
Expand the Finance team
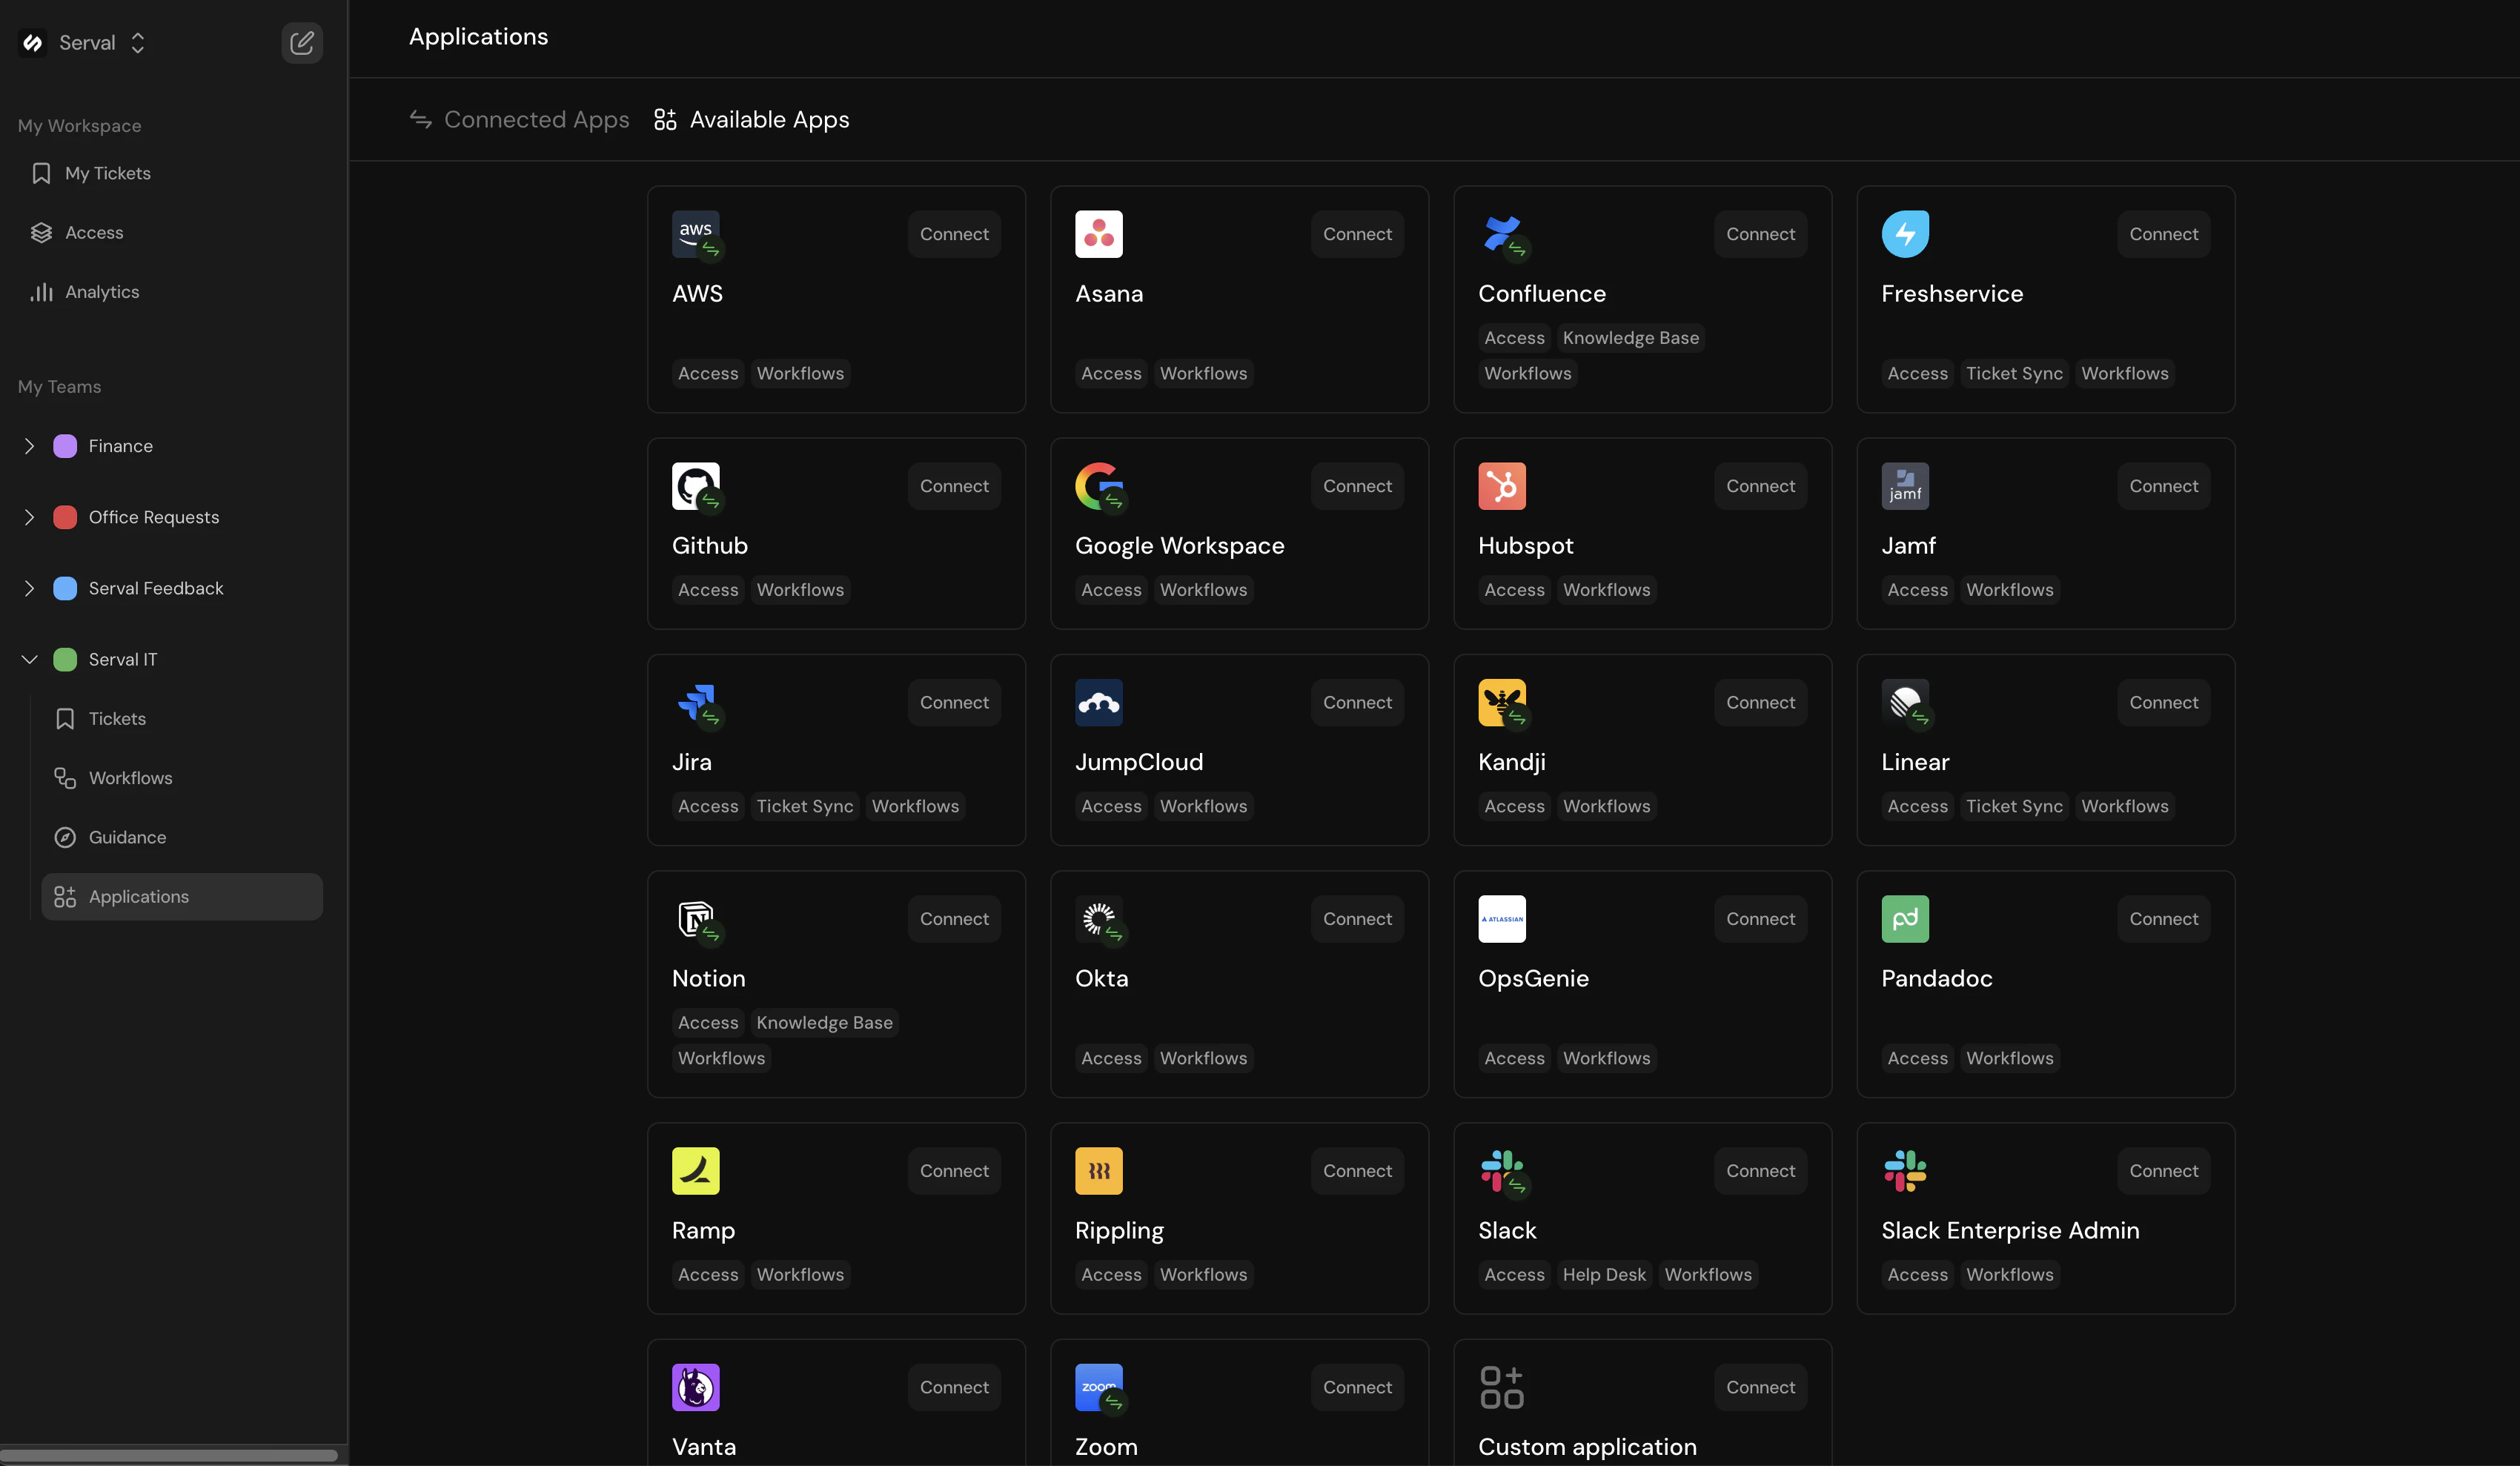[x=30, y=446]
